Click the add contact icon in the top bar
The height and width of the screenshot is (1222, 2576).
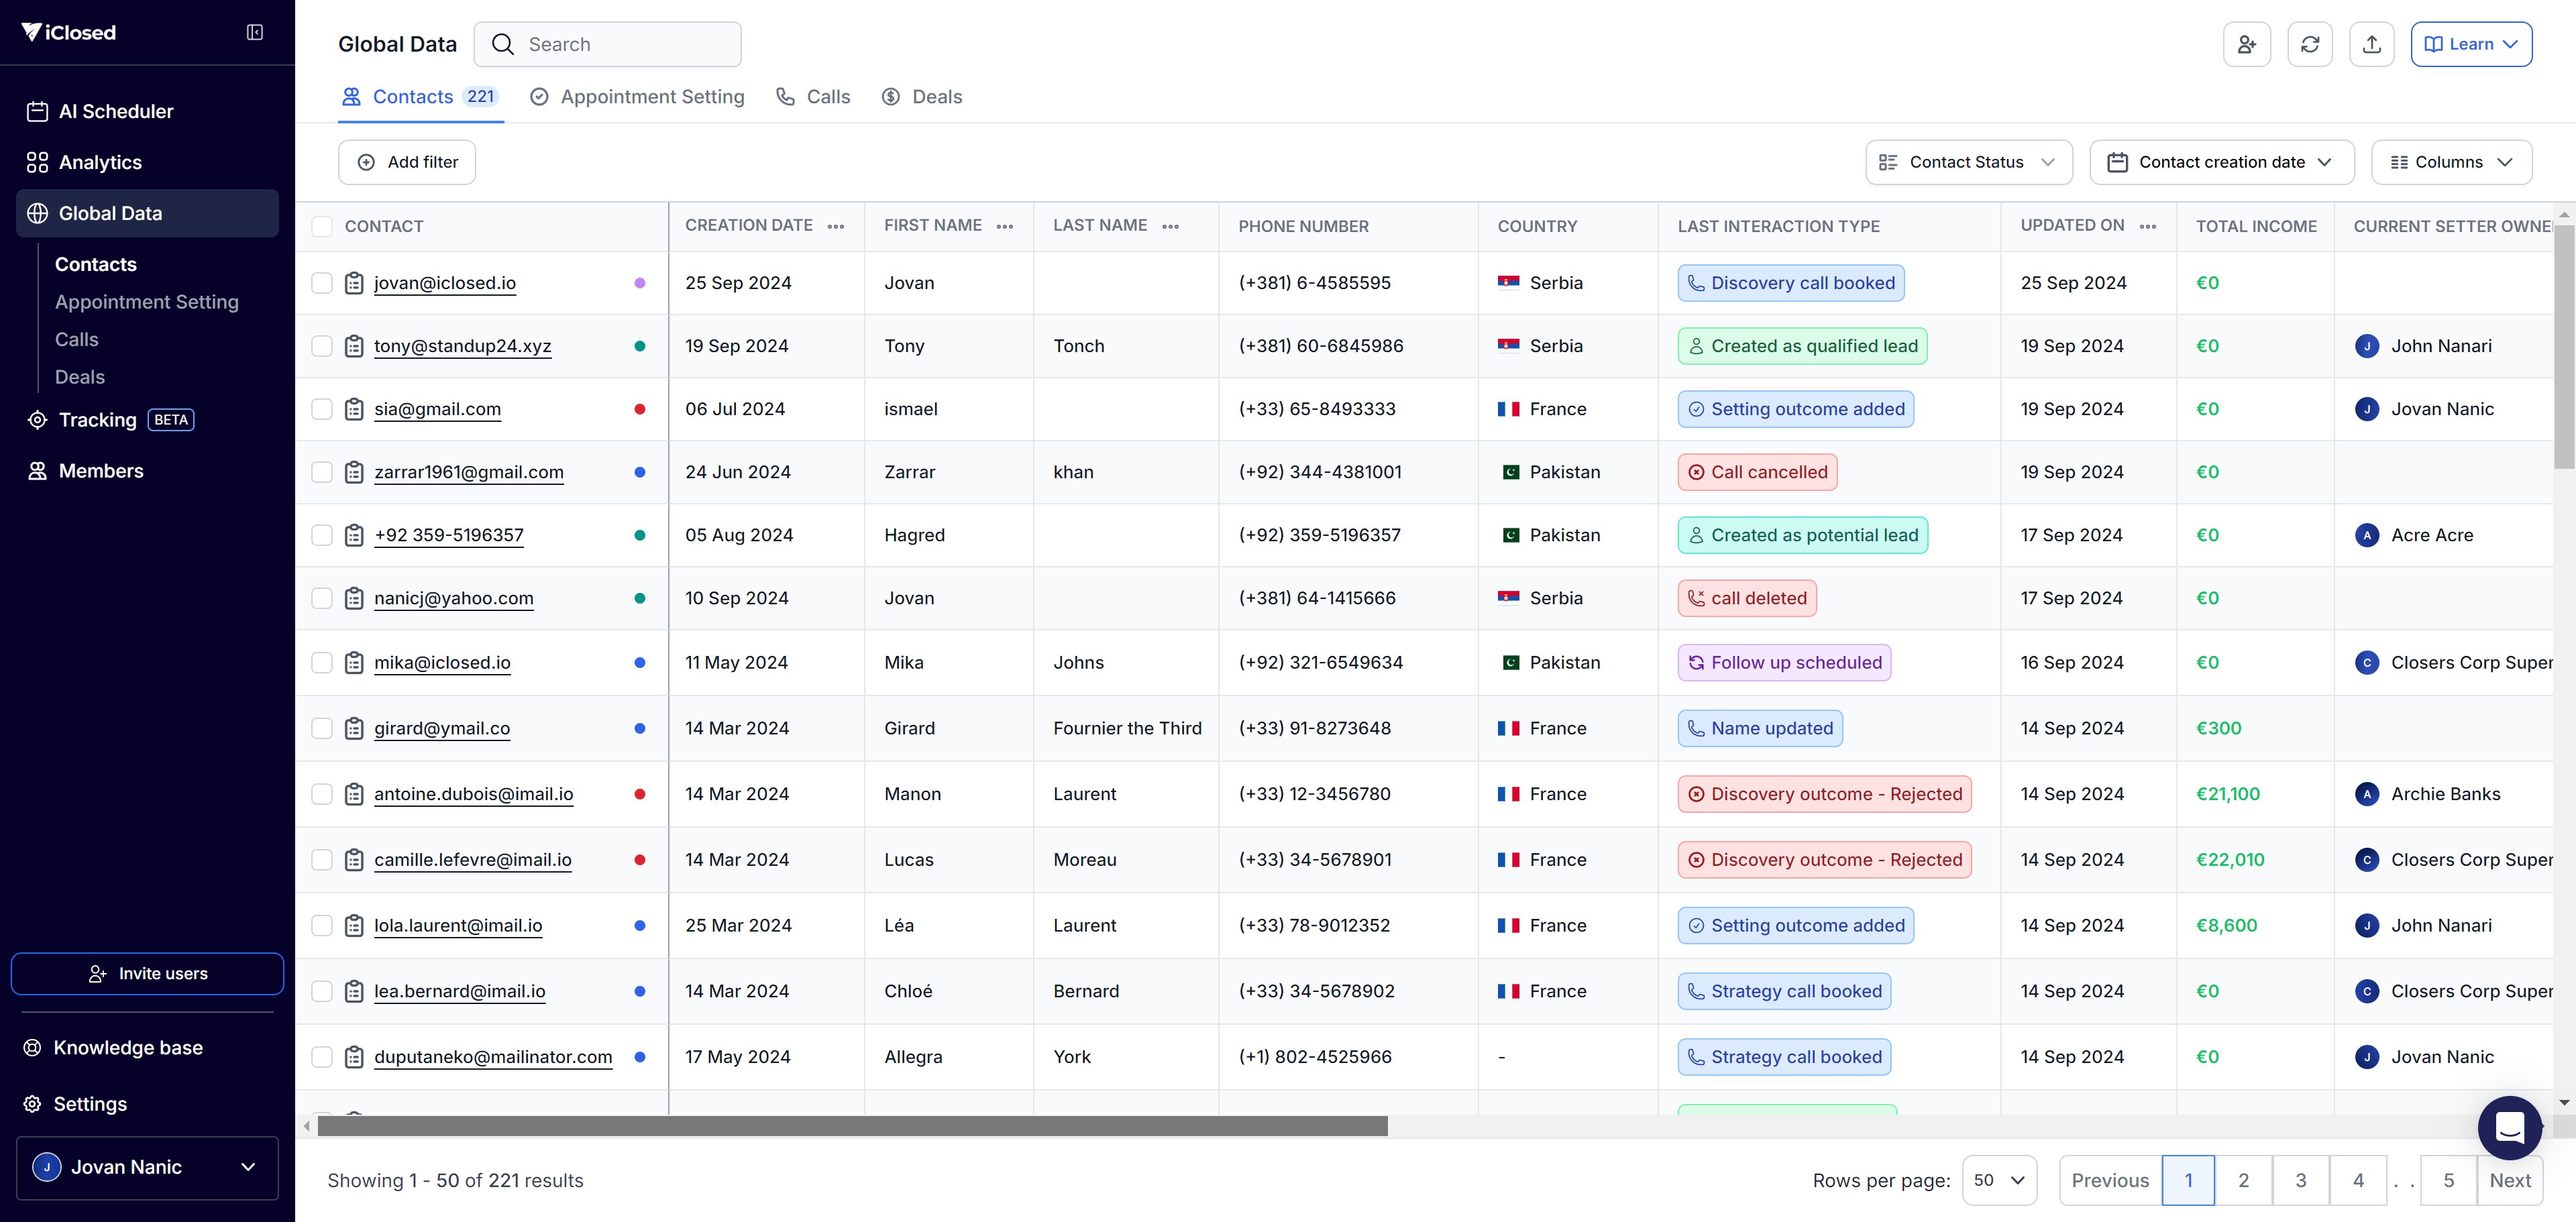[x=2246, y=44]
